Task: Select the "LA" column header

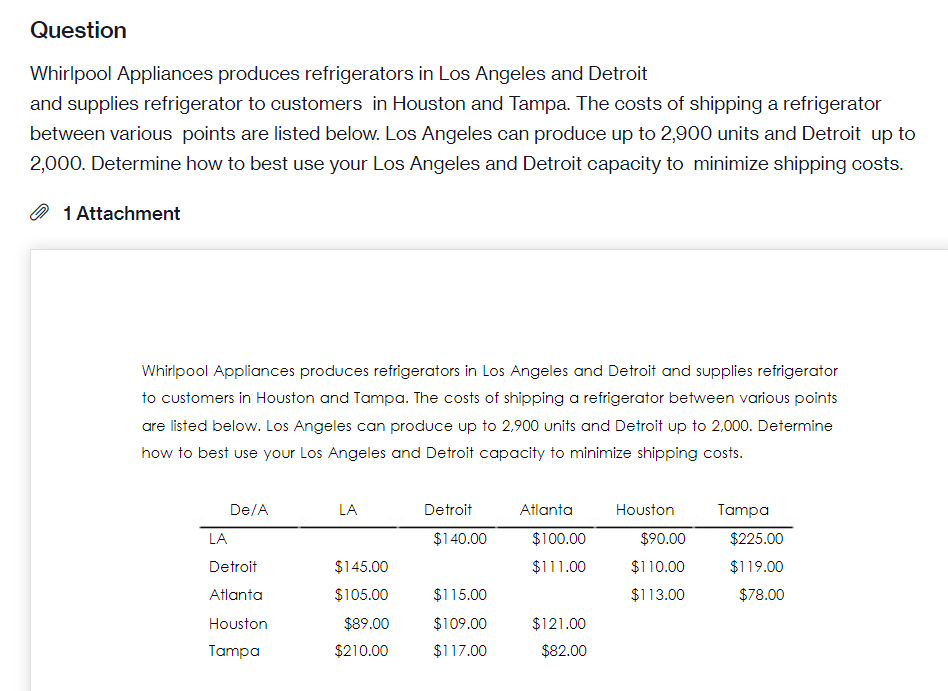Action: coord(348,510)
